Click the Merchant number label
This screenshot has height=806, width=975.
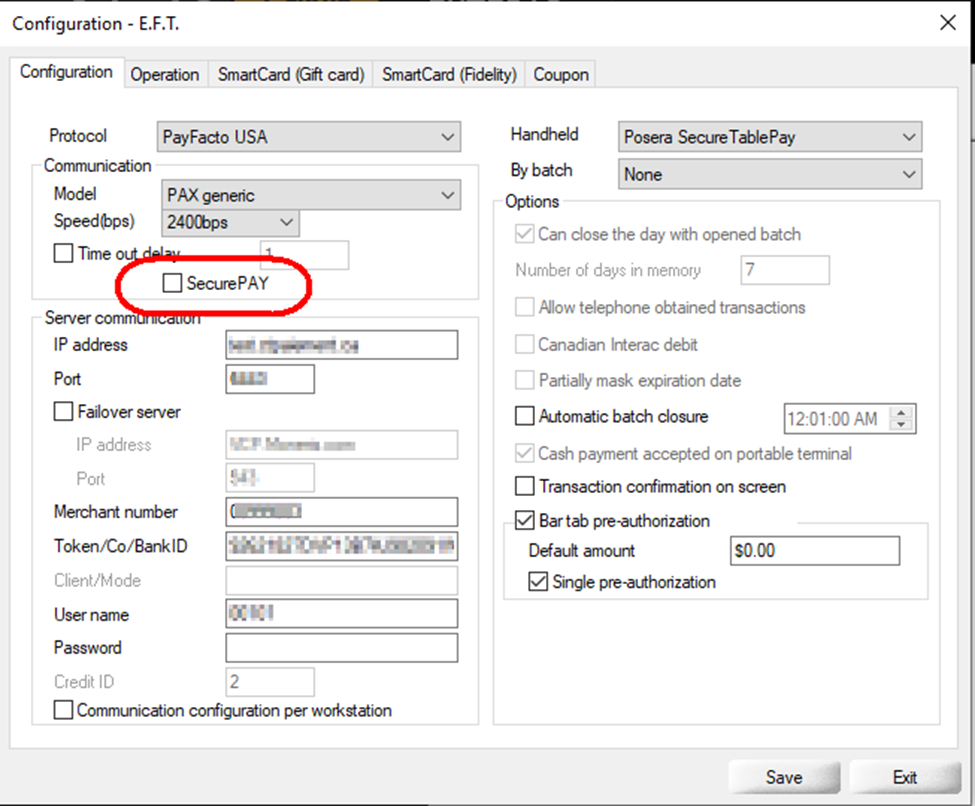pyautogui.click(x=116, y=512)
